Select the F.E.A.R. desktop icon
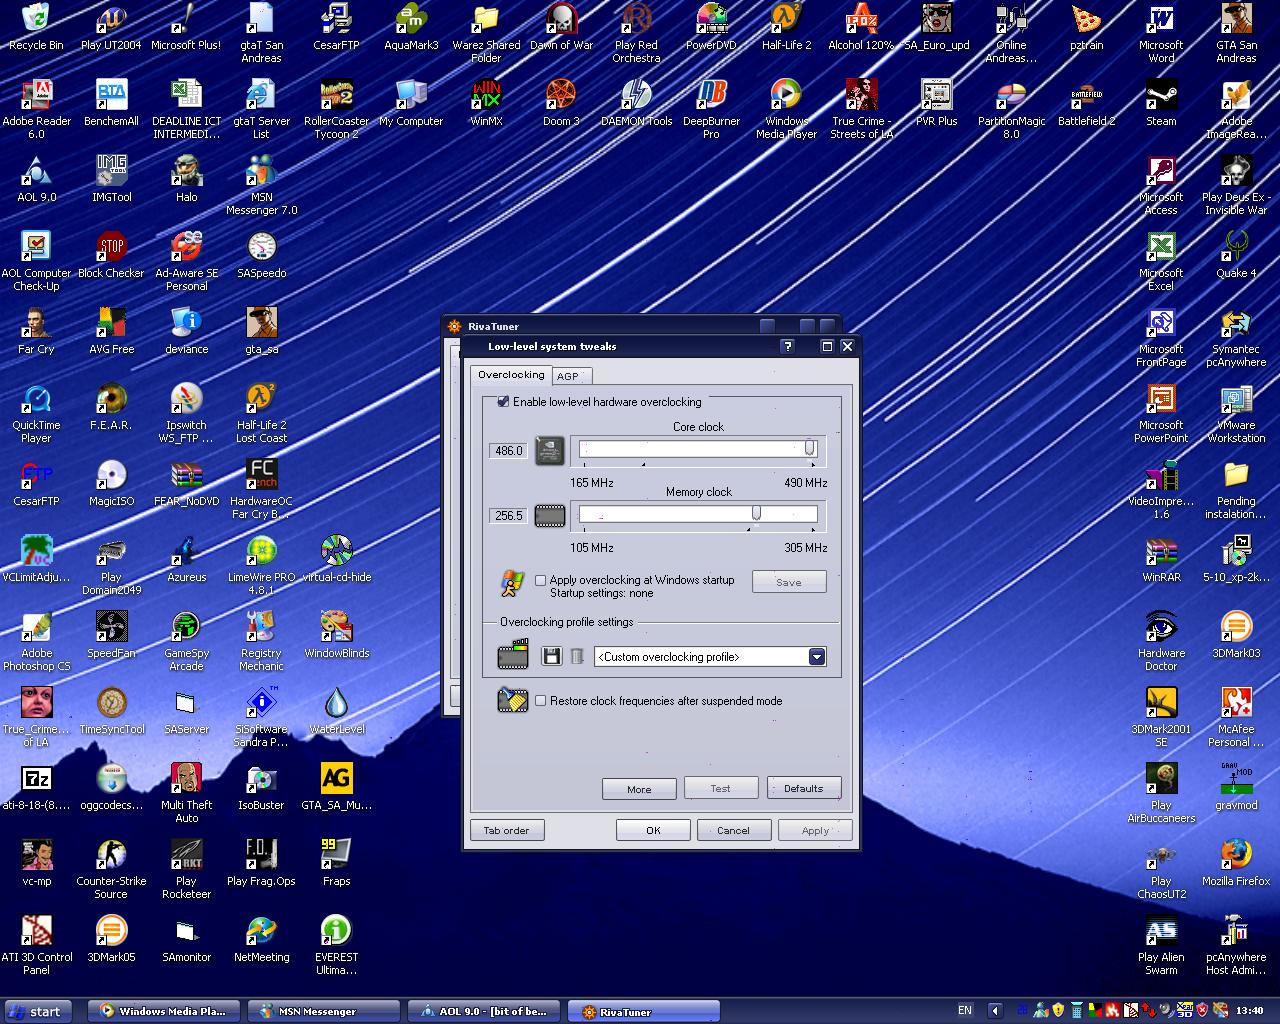The height and width of the screenshot is (1024, 1280). (111, 407)
